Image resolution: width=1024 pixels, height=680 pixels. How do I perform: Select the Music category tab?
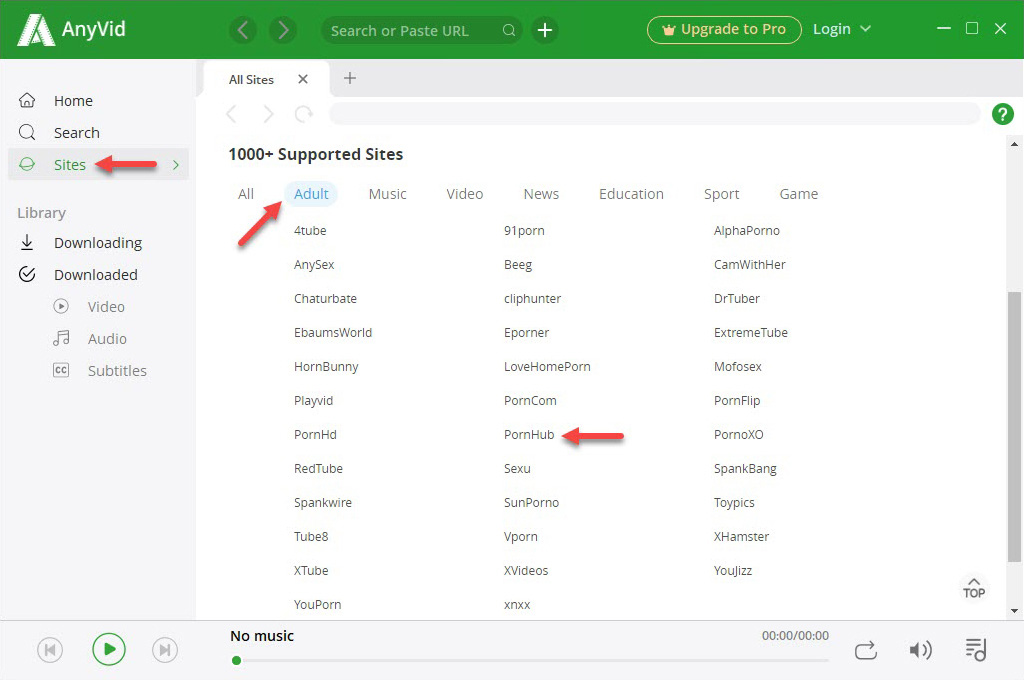click(x=387, y=194)
